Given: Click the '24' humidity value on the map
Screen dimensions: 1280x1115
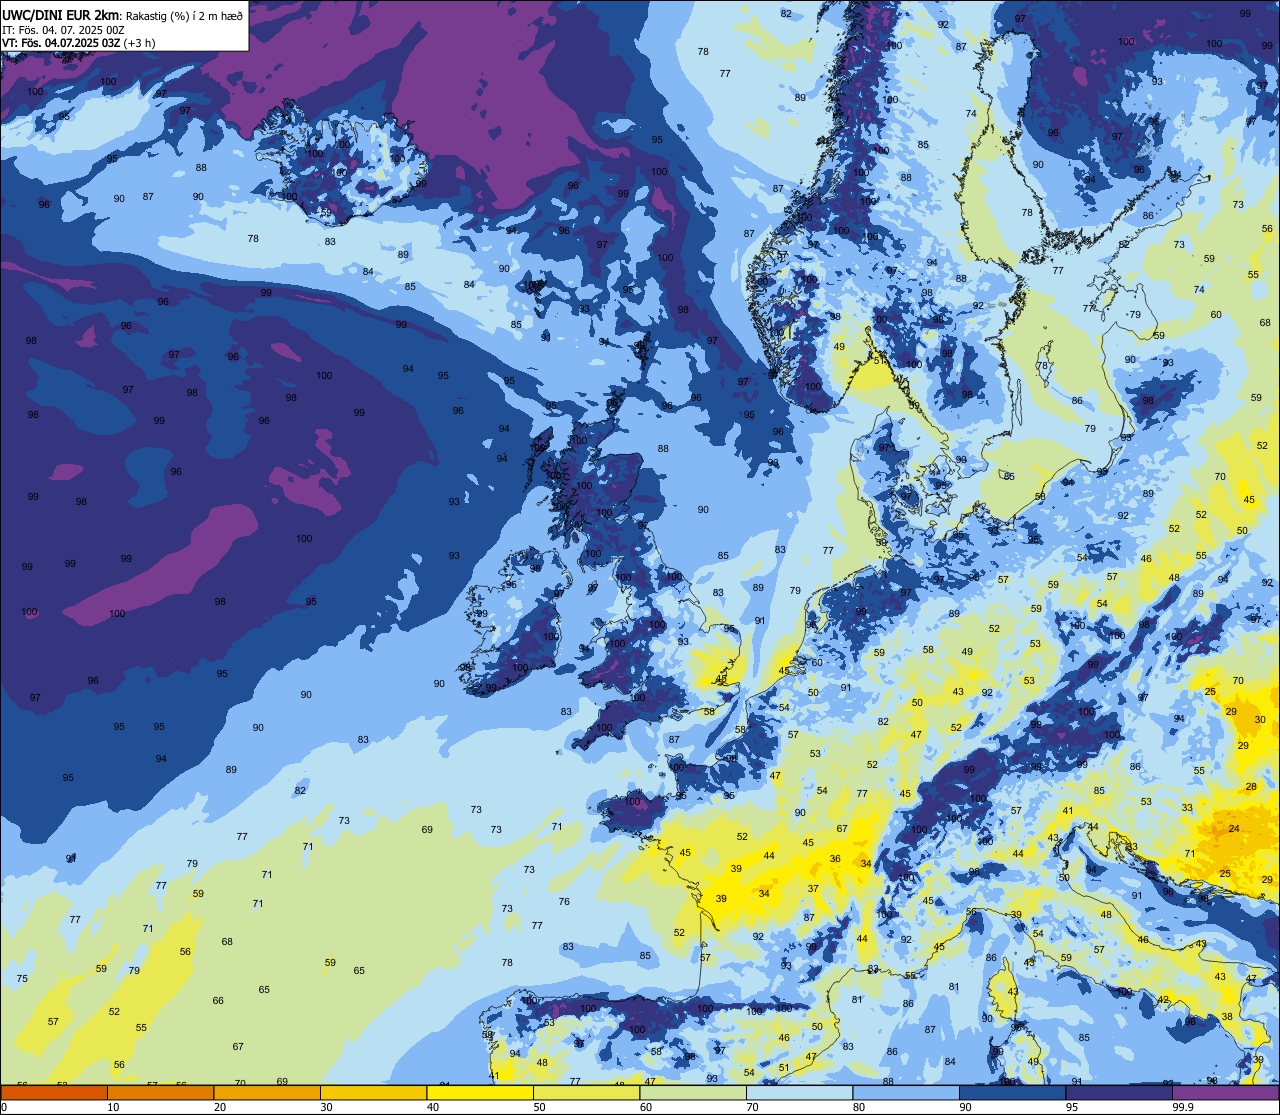Looking at the screenshot, I should tap(1234, 828).
